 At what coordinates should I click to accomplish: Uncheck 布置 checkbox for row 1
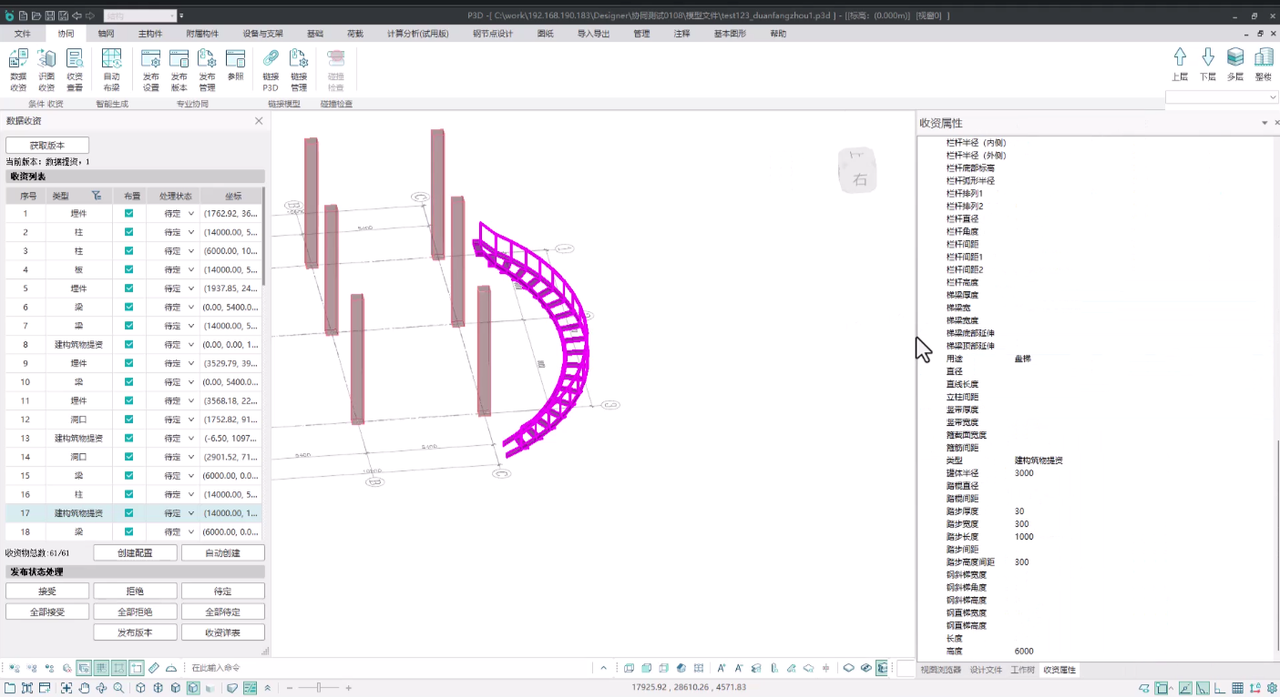(x=129, y=213)
